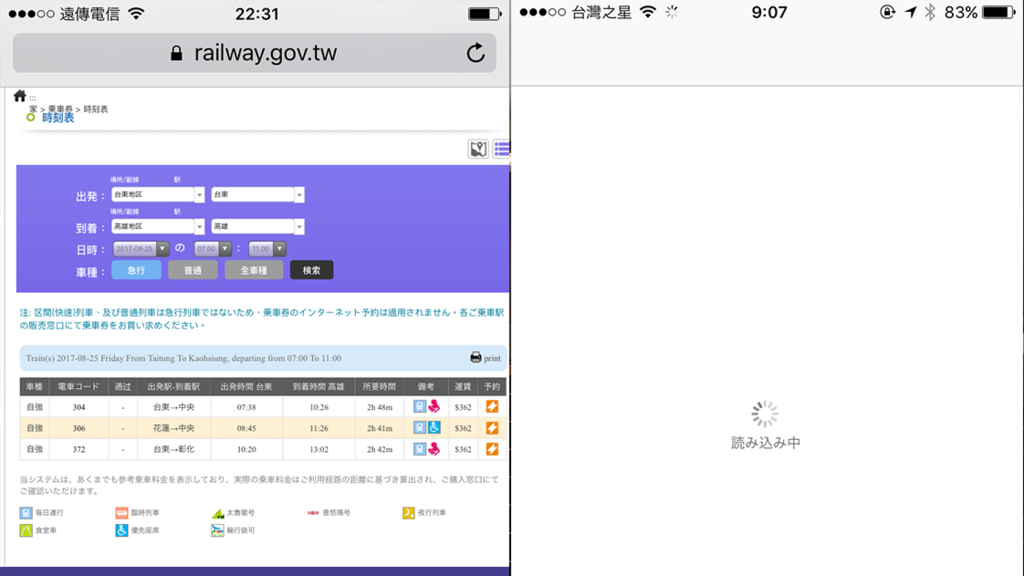Click 時刻表 in the breadcrumb

(95, 109)
